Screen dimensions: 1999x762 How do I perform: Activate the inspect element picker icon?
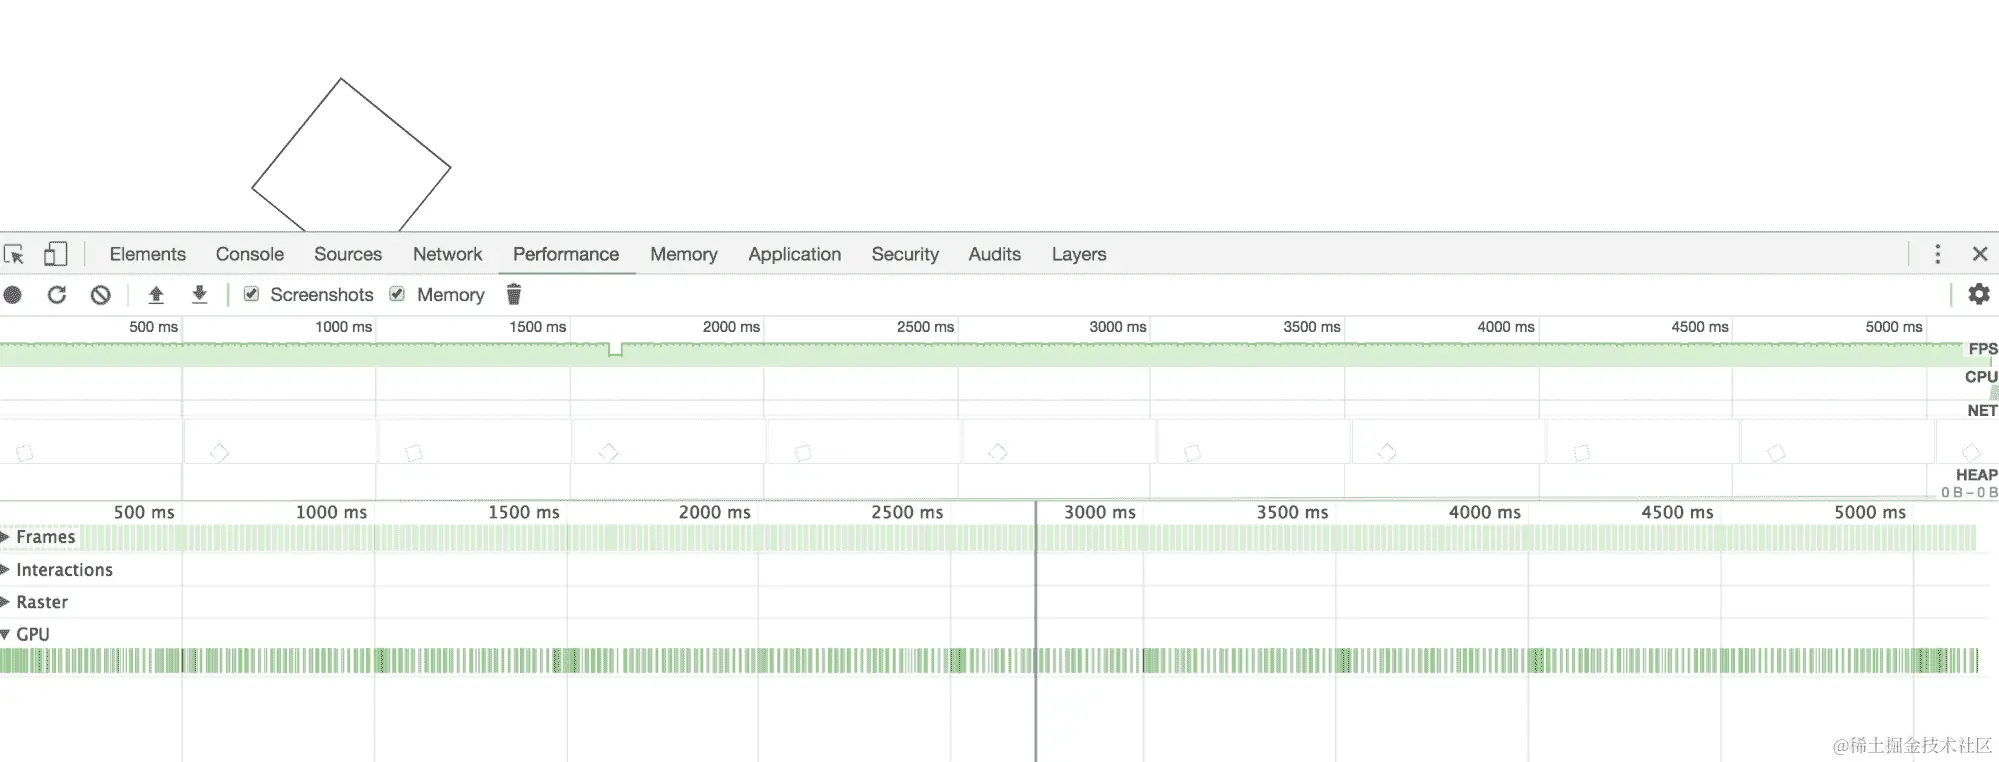14,254
